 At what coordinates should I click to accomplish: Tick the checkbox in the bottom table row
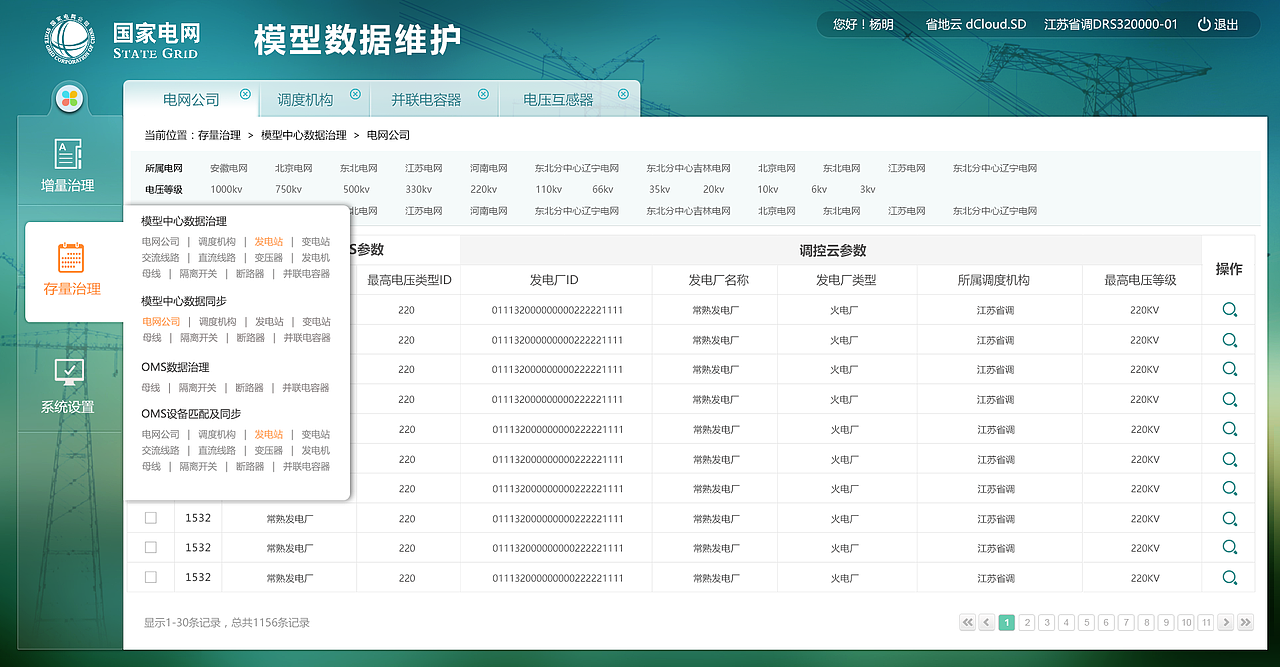click(x=151, y=577)
